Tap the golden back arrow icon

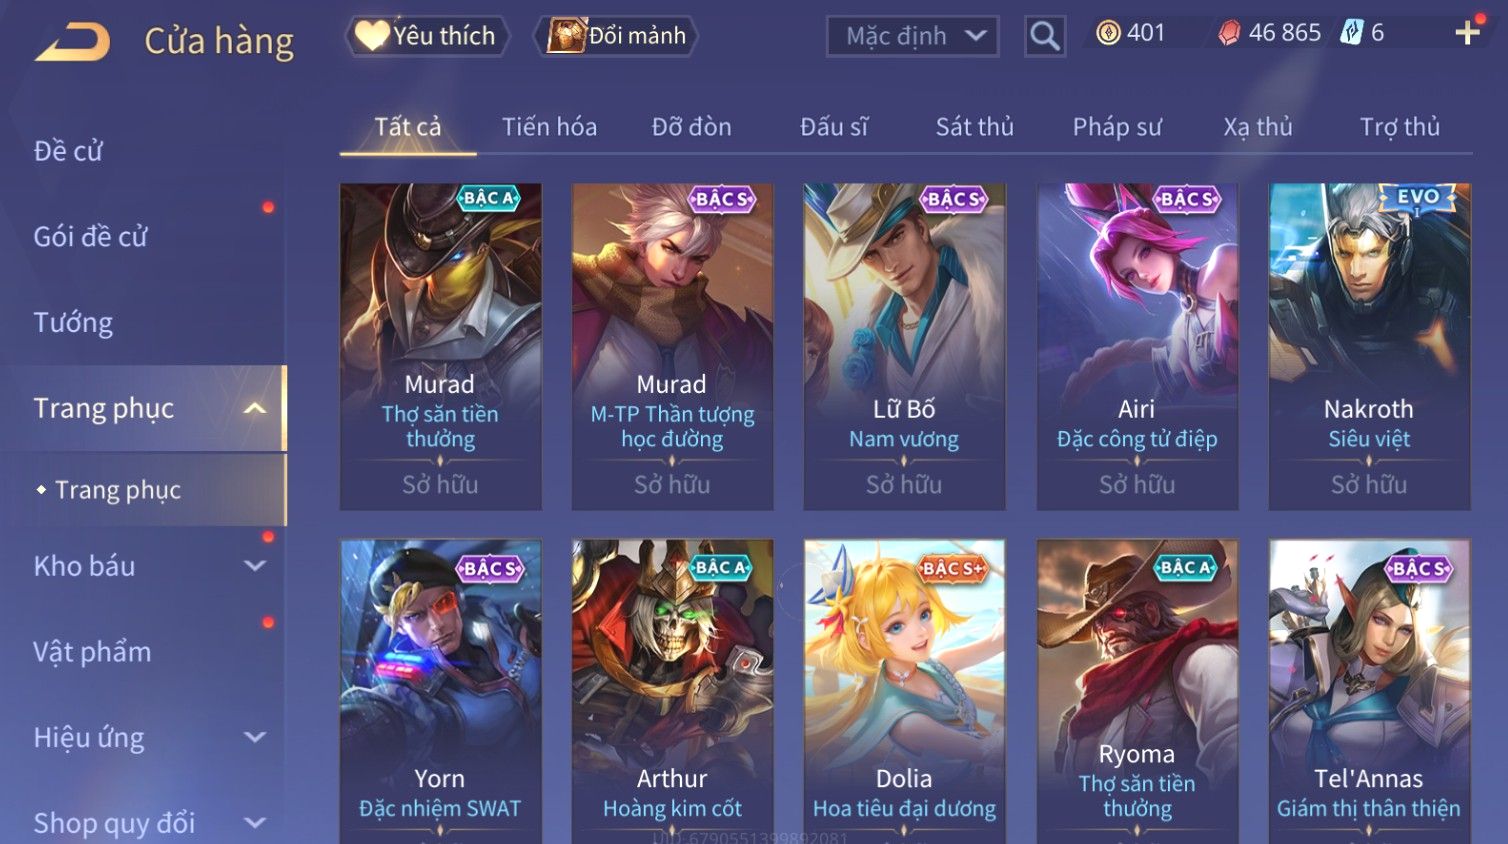72,42
